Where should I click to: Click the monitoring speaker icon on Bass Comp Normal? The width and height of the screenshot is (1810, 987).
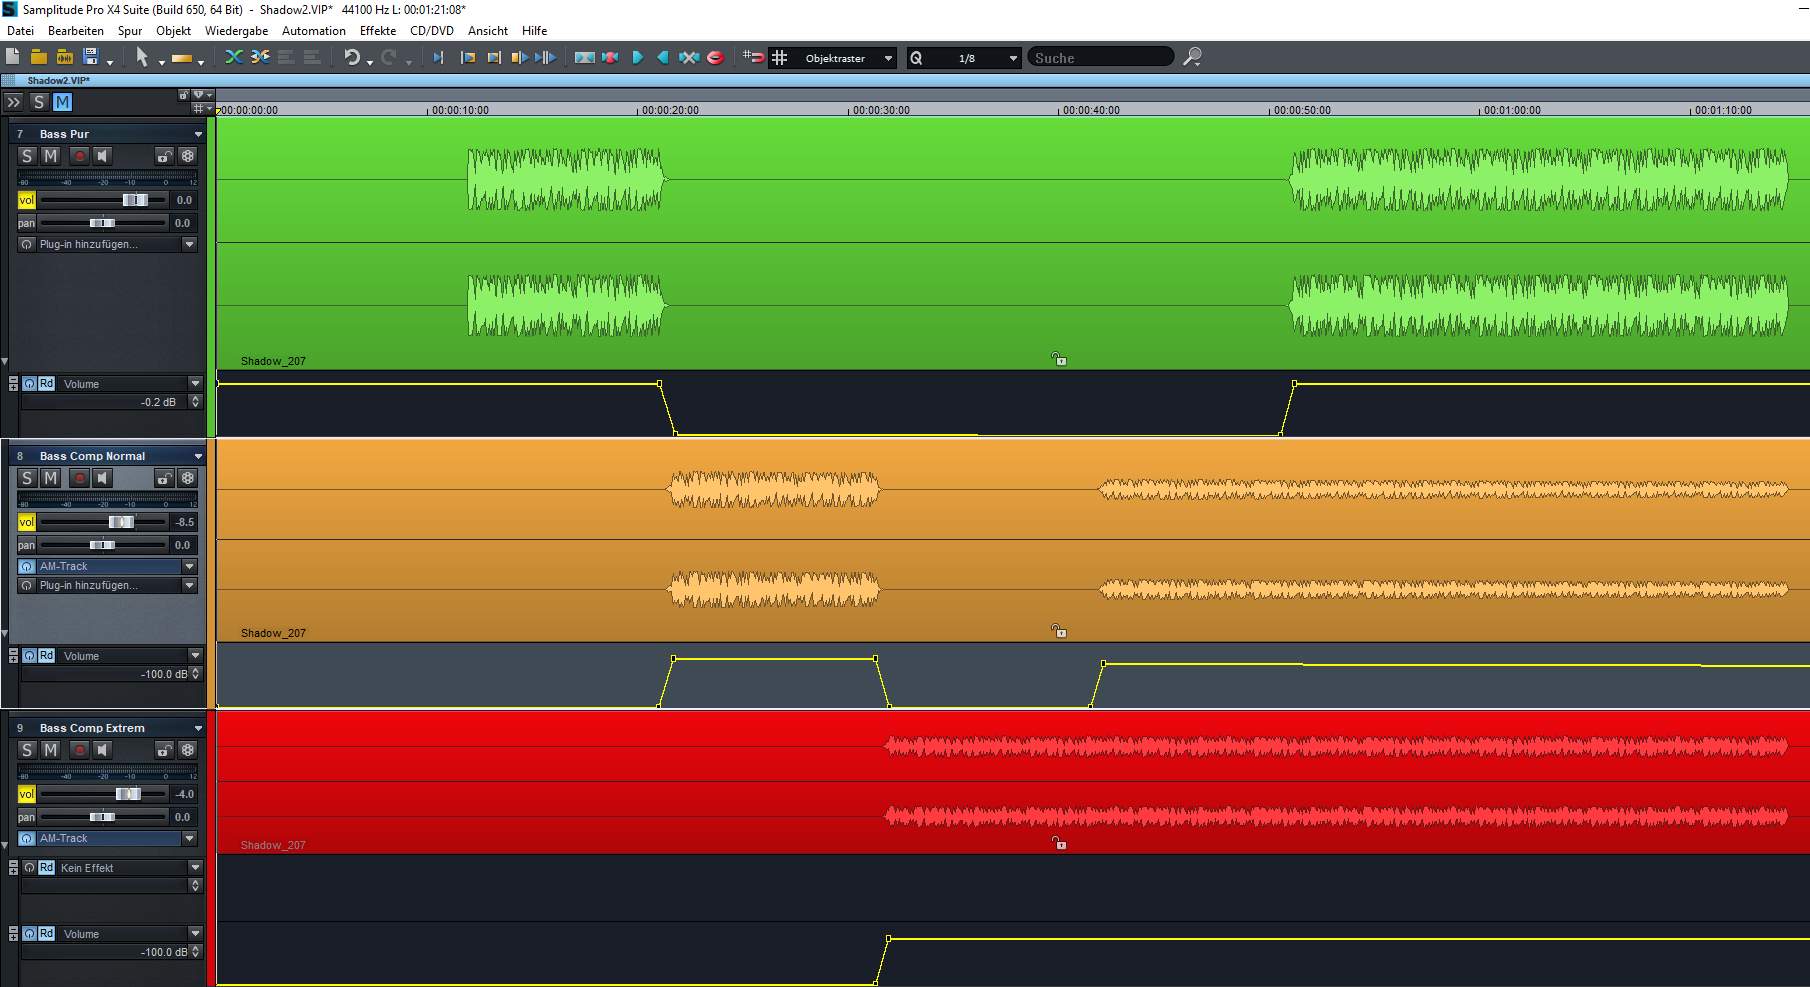102,478
